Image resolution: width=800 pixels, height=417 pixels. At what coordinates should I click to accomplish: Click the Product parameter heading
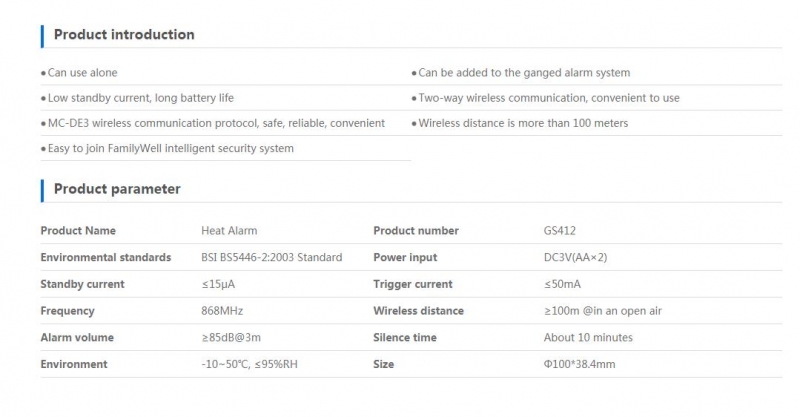[x=117, y=189]
